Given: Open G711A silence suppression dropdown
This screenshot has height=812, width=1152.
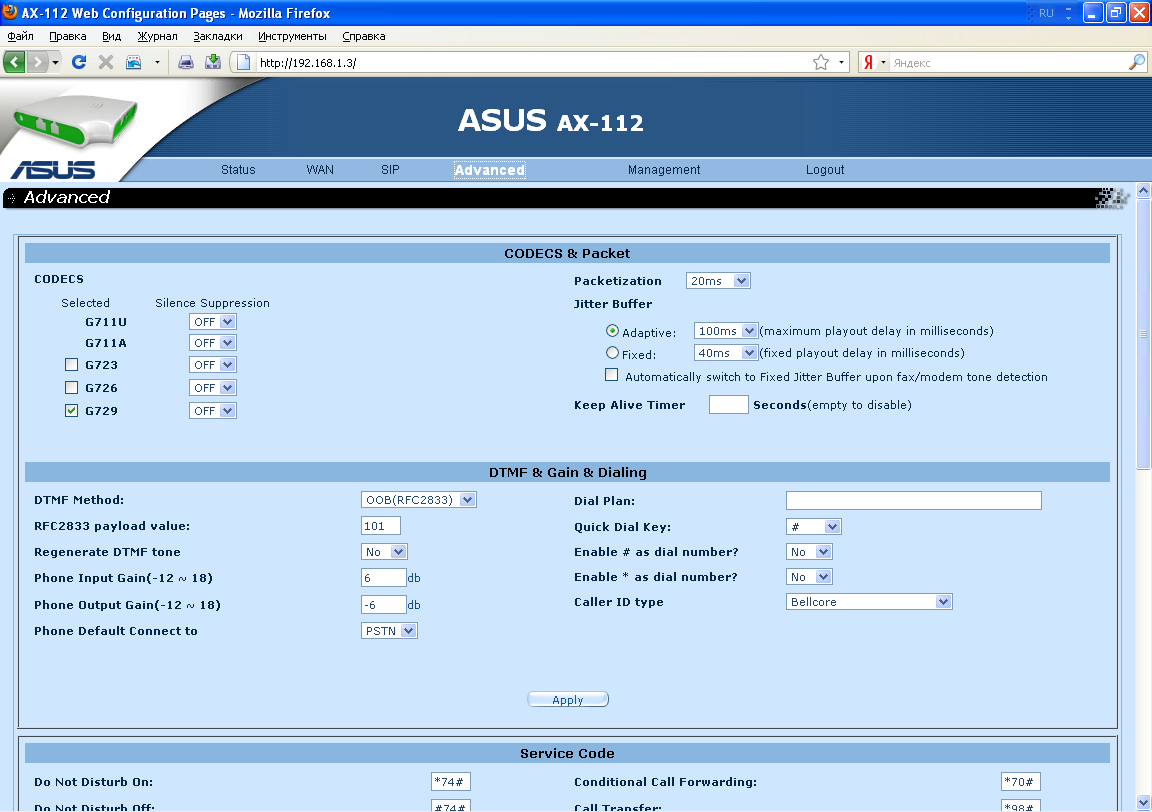Looking at the screenshot, I should pos(212,342).
